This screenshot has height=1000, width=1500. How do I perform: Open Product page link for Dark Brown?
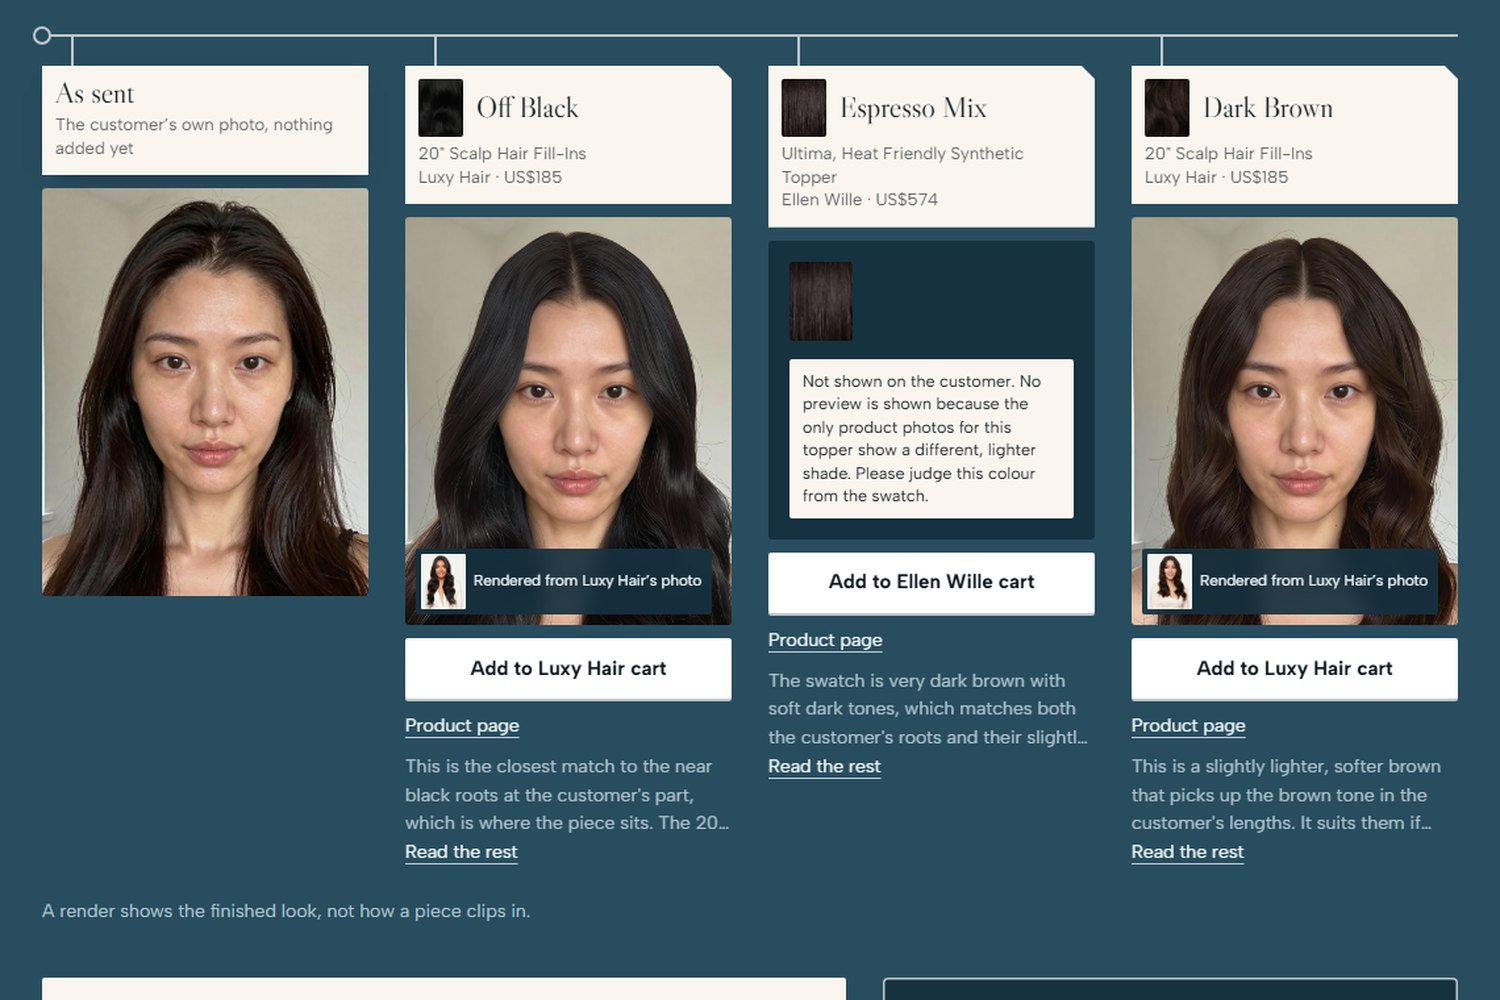click(x=1188, y=726)
